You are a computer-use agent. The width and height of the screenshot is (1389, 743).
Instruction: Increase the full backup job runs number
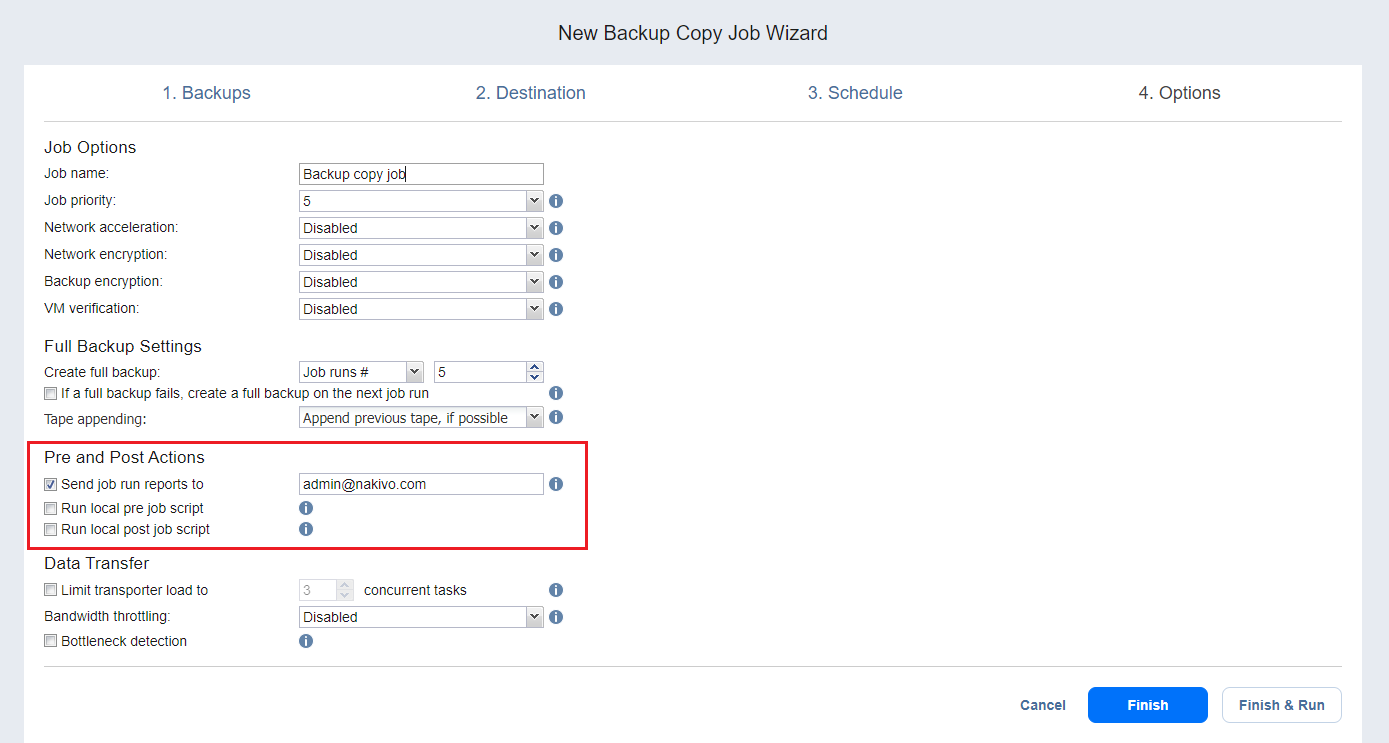pos(535,367)
